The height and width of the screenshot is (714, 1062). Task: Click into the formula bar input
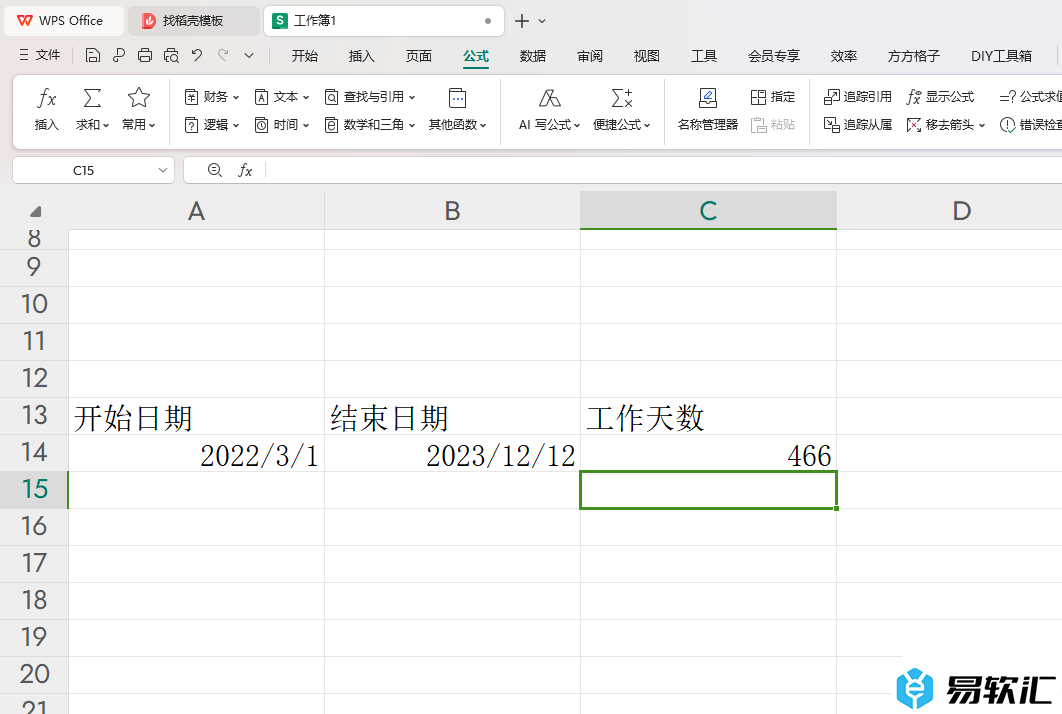pos(664,170)
